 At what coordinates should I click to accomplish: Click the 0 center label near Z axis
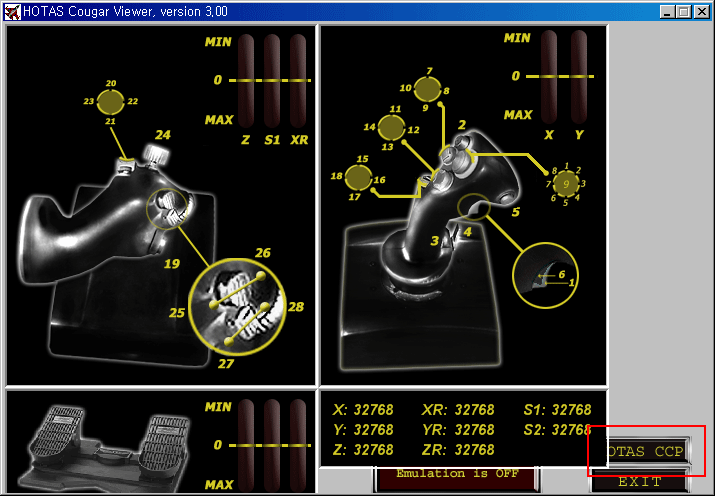(x=218, y=80)
